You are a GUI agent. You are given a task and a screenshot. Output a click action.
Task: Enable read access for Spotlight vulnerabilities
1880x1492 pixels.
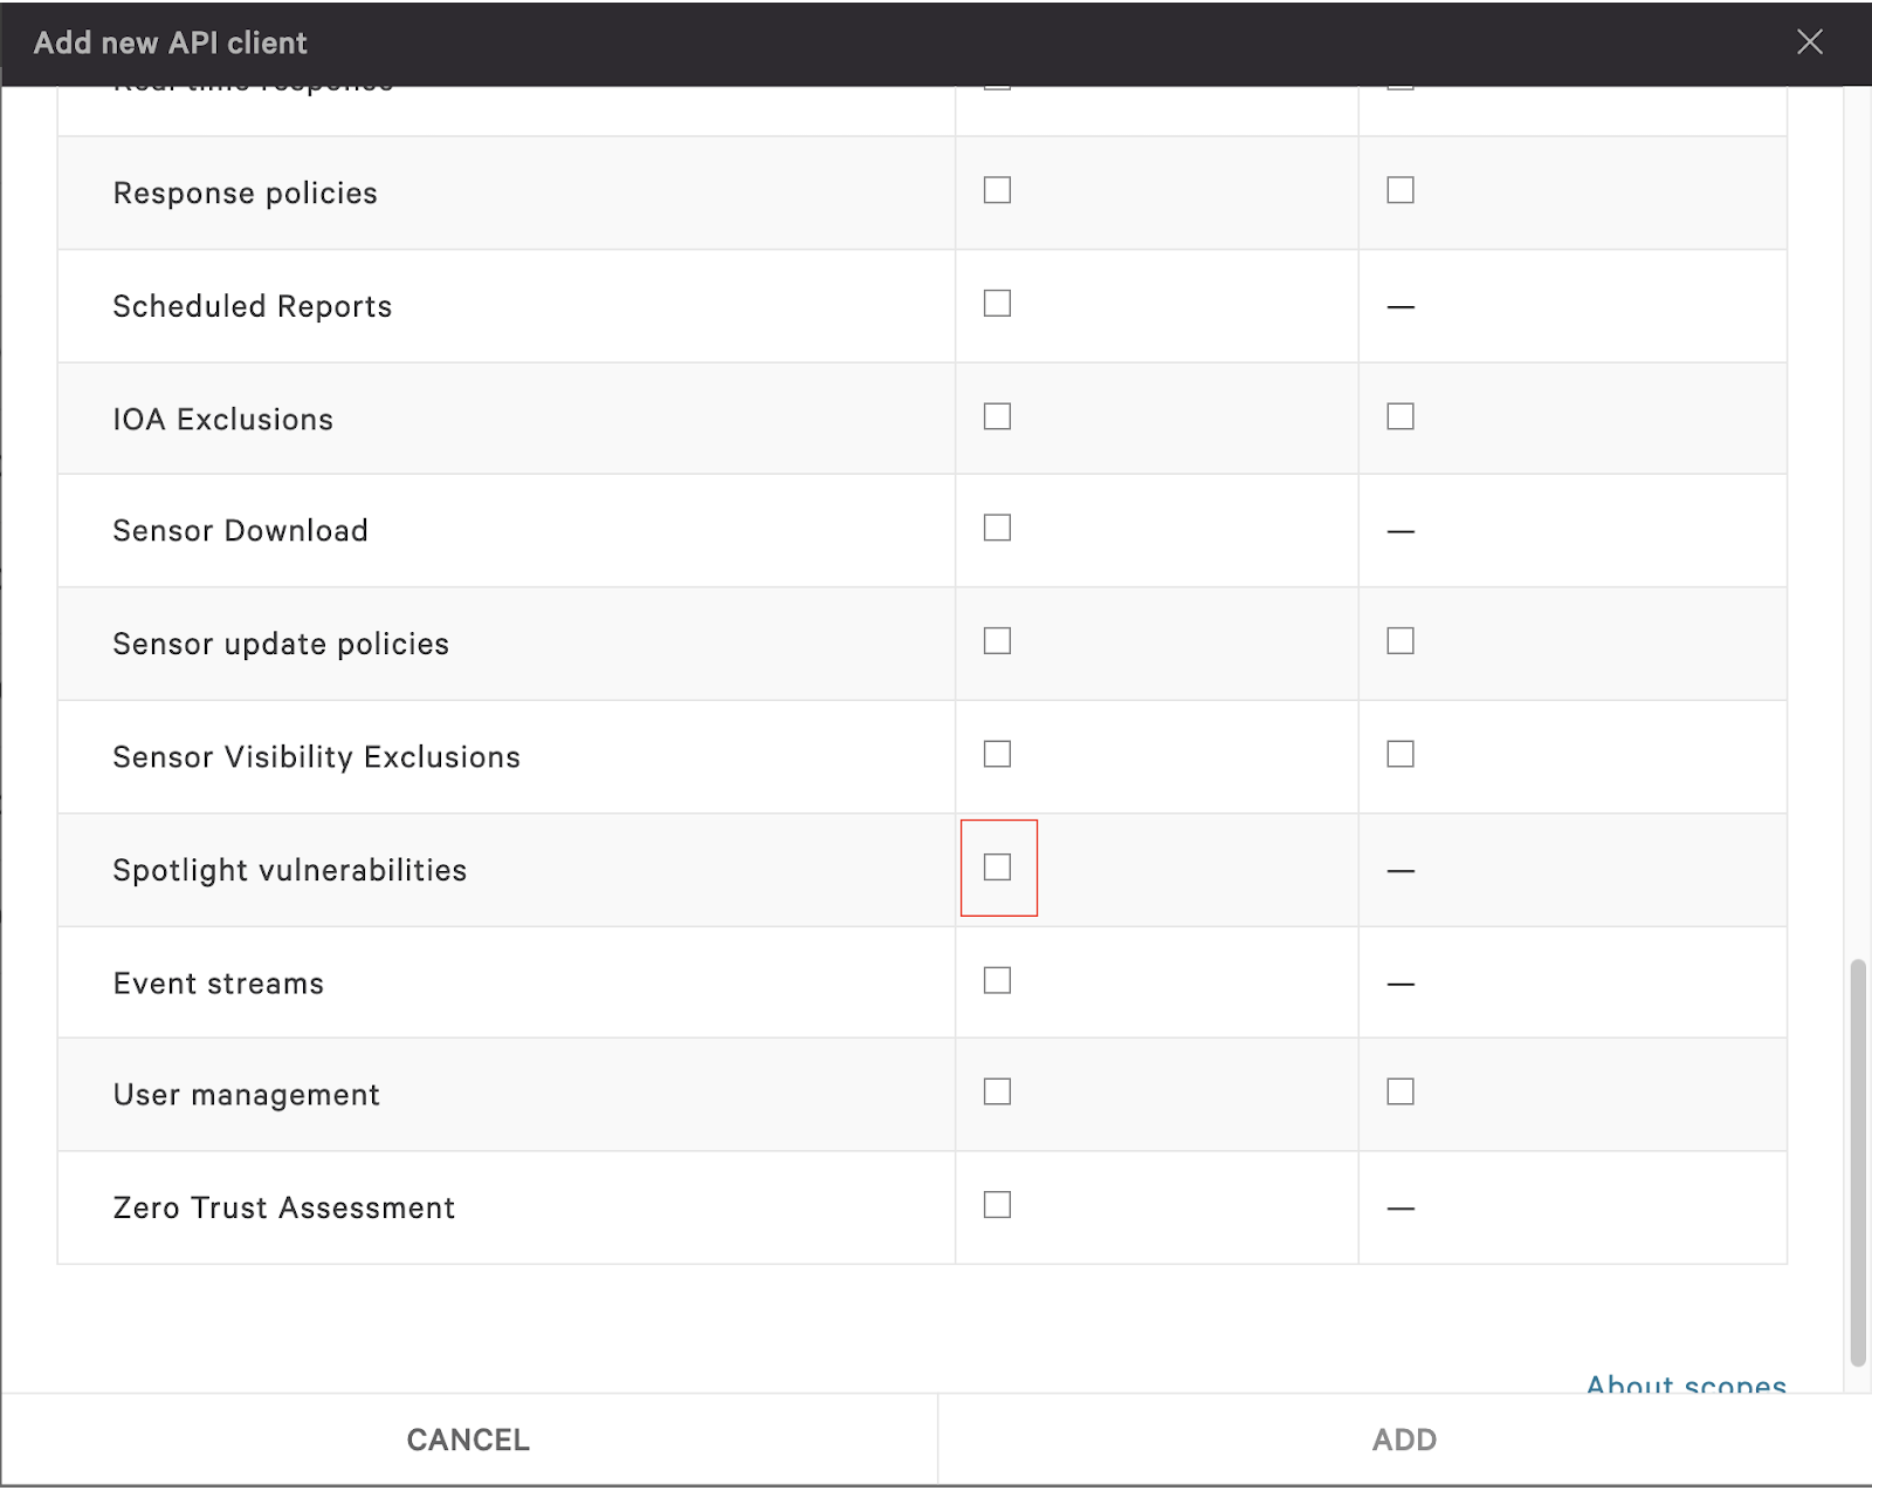click(997, 868)
